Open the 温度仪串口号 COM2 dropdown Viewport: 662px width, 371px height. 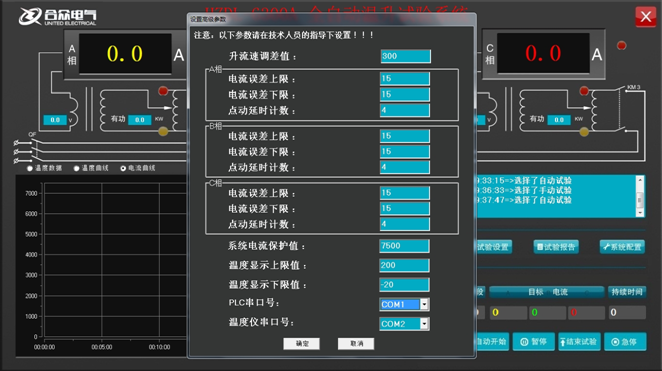[424, 324]
